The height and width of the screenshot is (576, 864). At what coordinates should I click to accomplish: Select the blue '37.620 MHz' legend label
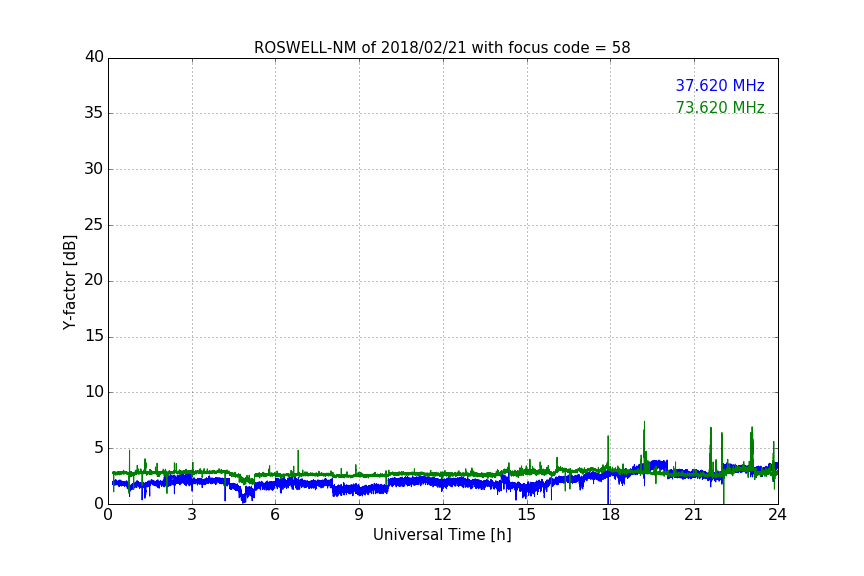720,85
